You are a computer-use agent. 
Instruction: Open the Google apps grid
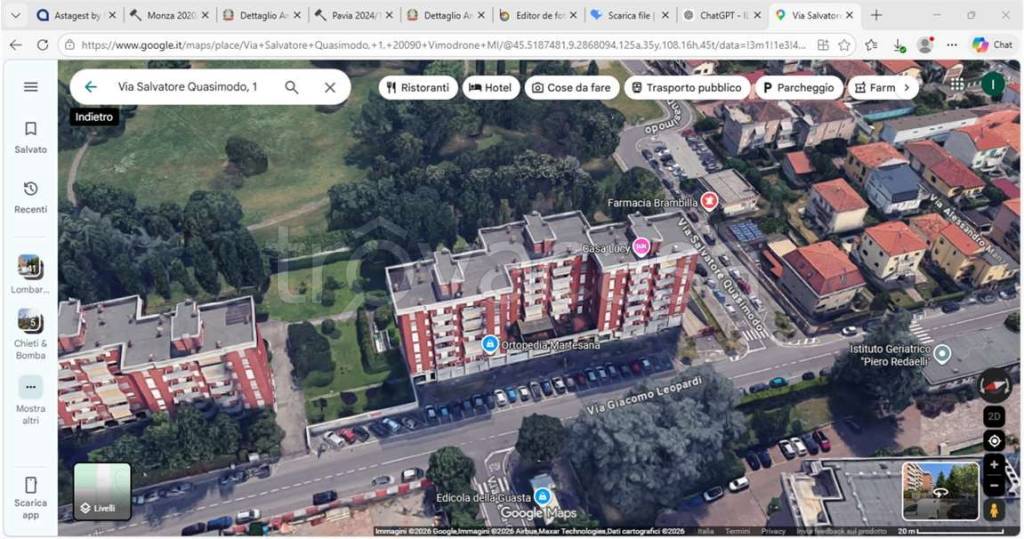coord(957,84)
